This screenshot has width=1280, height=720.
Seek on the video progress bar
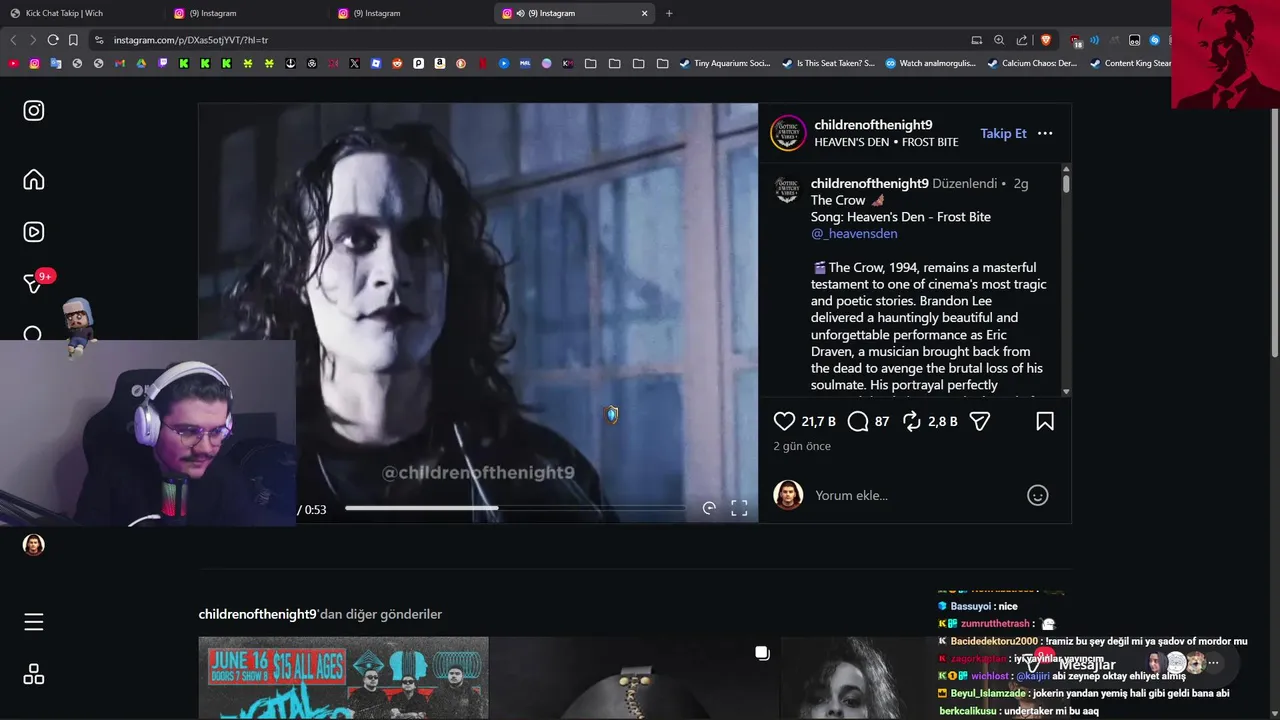tap(515, 508)
